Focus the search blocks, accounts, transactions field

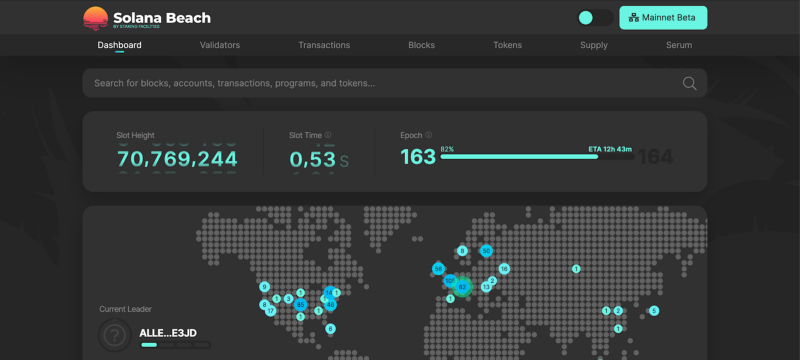click(x=395, y=83)
